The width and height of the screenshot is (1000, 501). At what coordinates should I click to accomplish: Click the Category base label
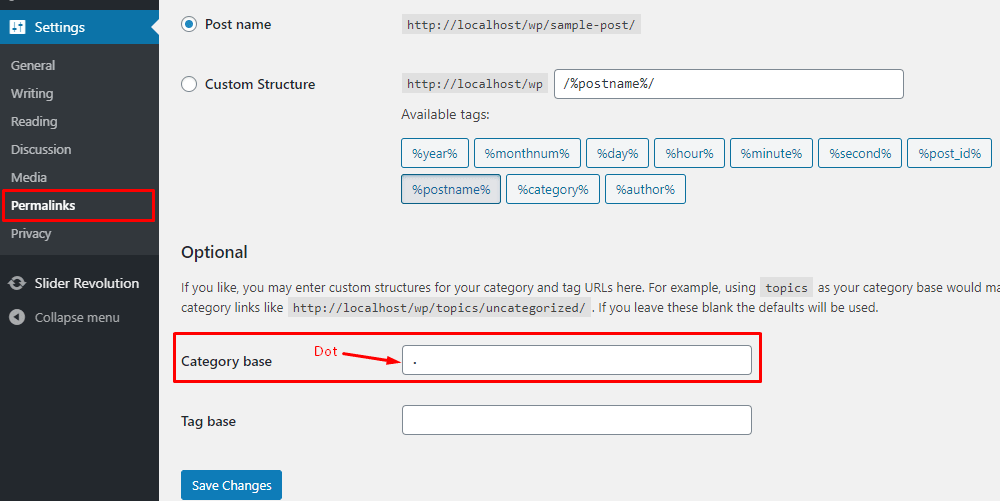tap(226, 361)
